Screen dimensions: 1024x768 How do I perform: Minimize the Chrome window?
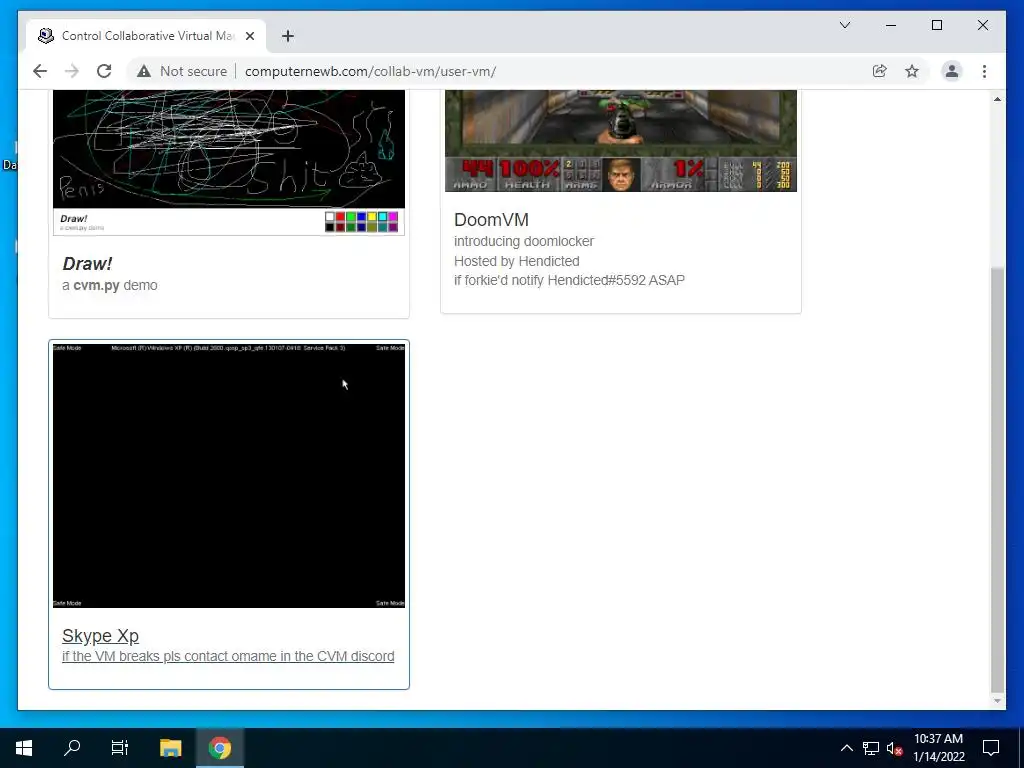[891, 25]
